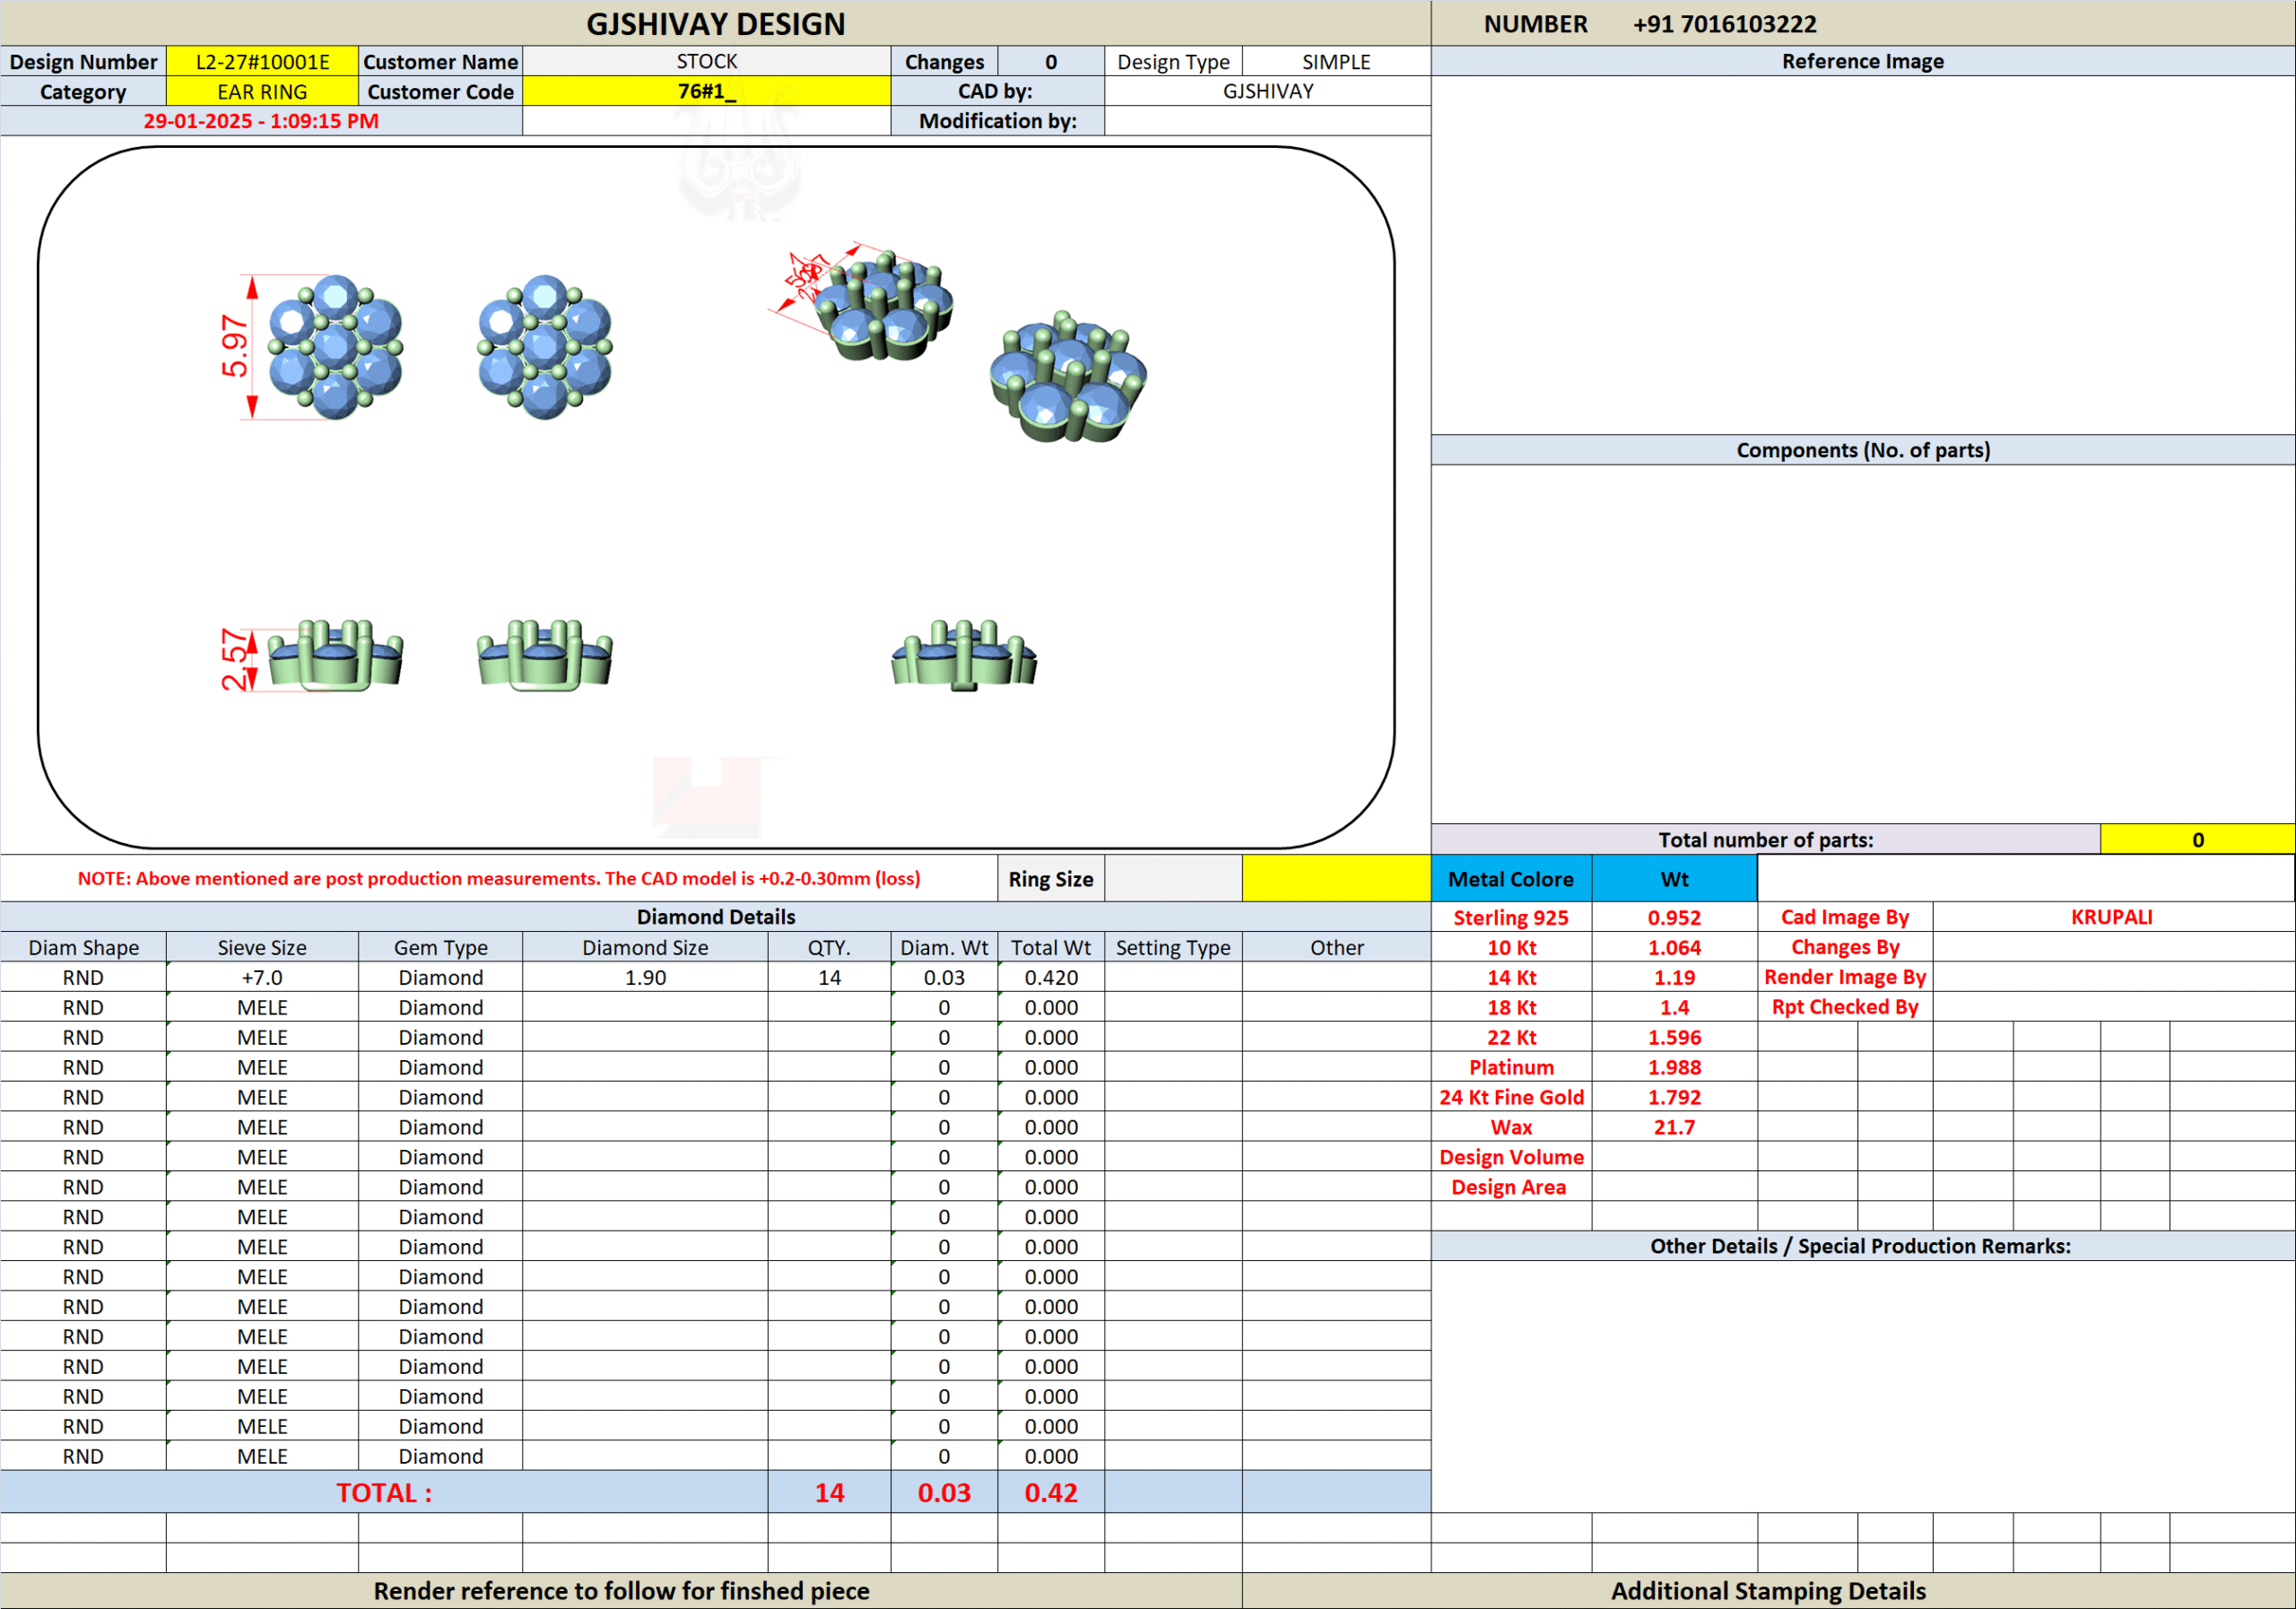Screen dimensions: 2296x1609
Task: Select the Diamond Size cell 1.90
Action: pos(645,977)
